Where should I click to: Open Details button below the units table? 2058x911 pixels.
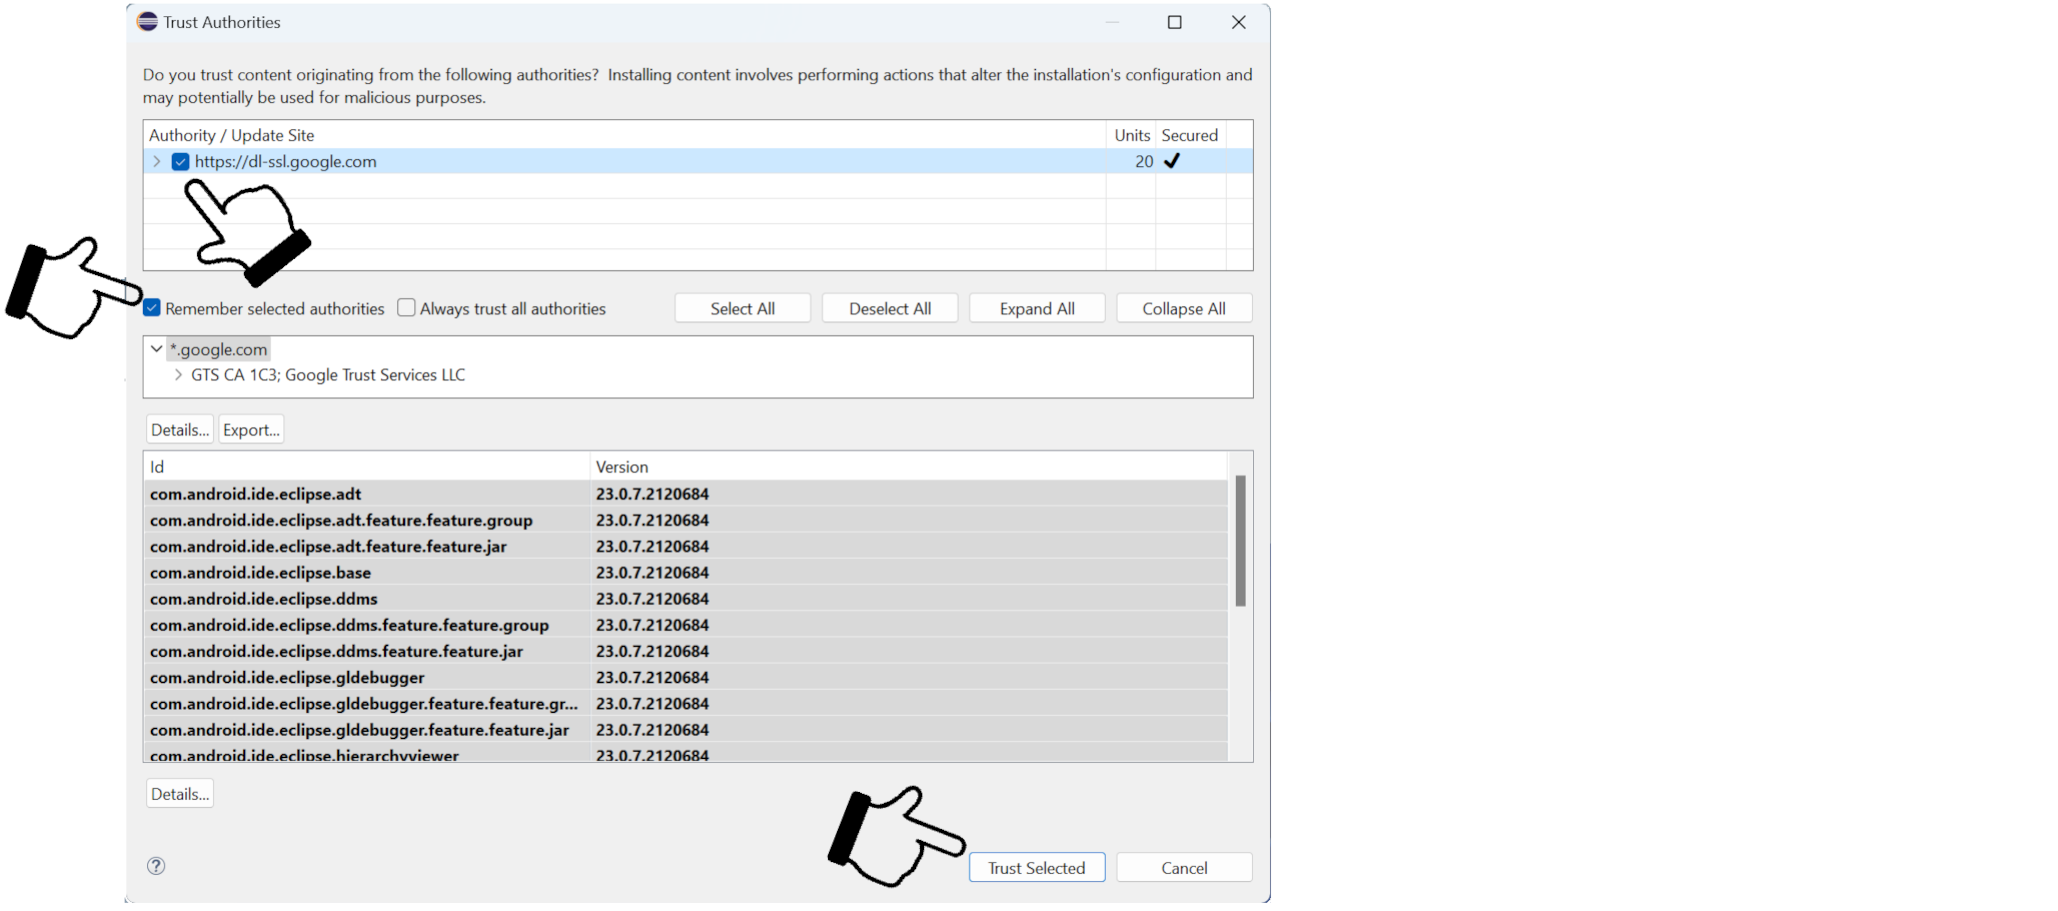(x=180, y=794)
